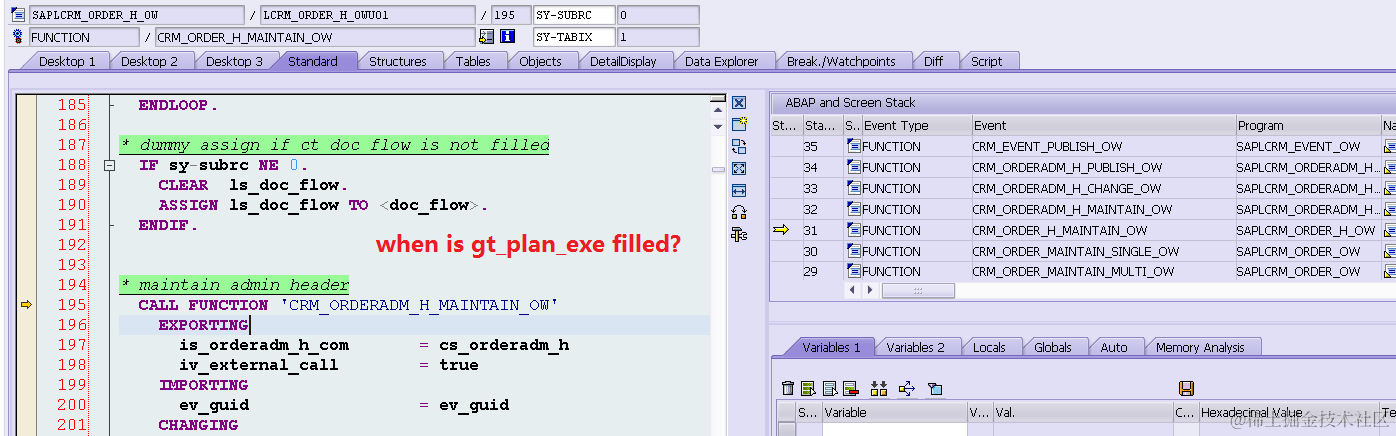1396x436 pixels.
Task: Click the orange save icon in Variables panel
Action: click(x=1187, y=388)
